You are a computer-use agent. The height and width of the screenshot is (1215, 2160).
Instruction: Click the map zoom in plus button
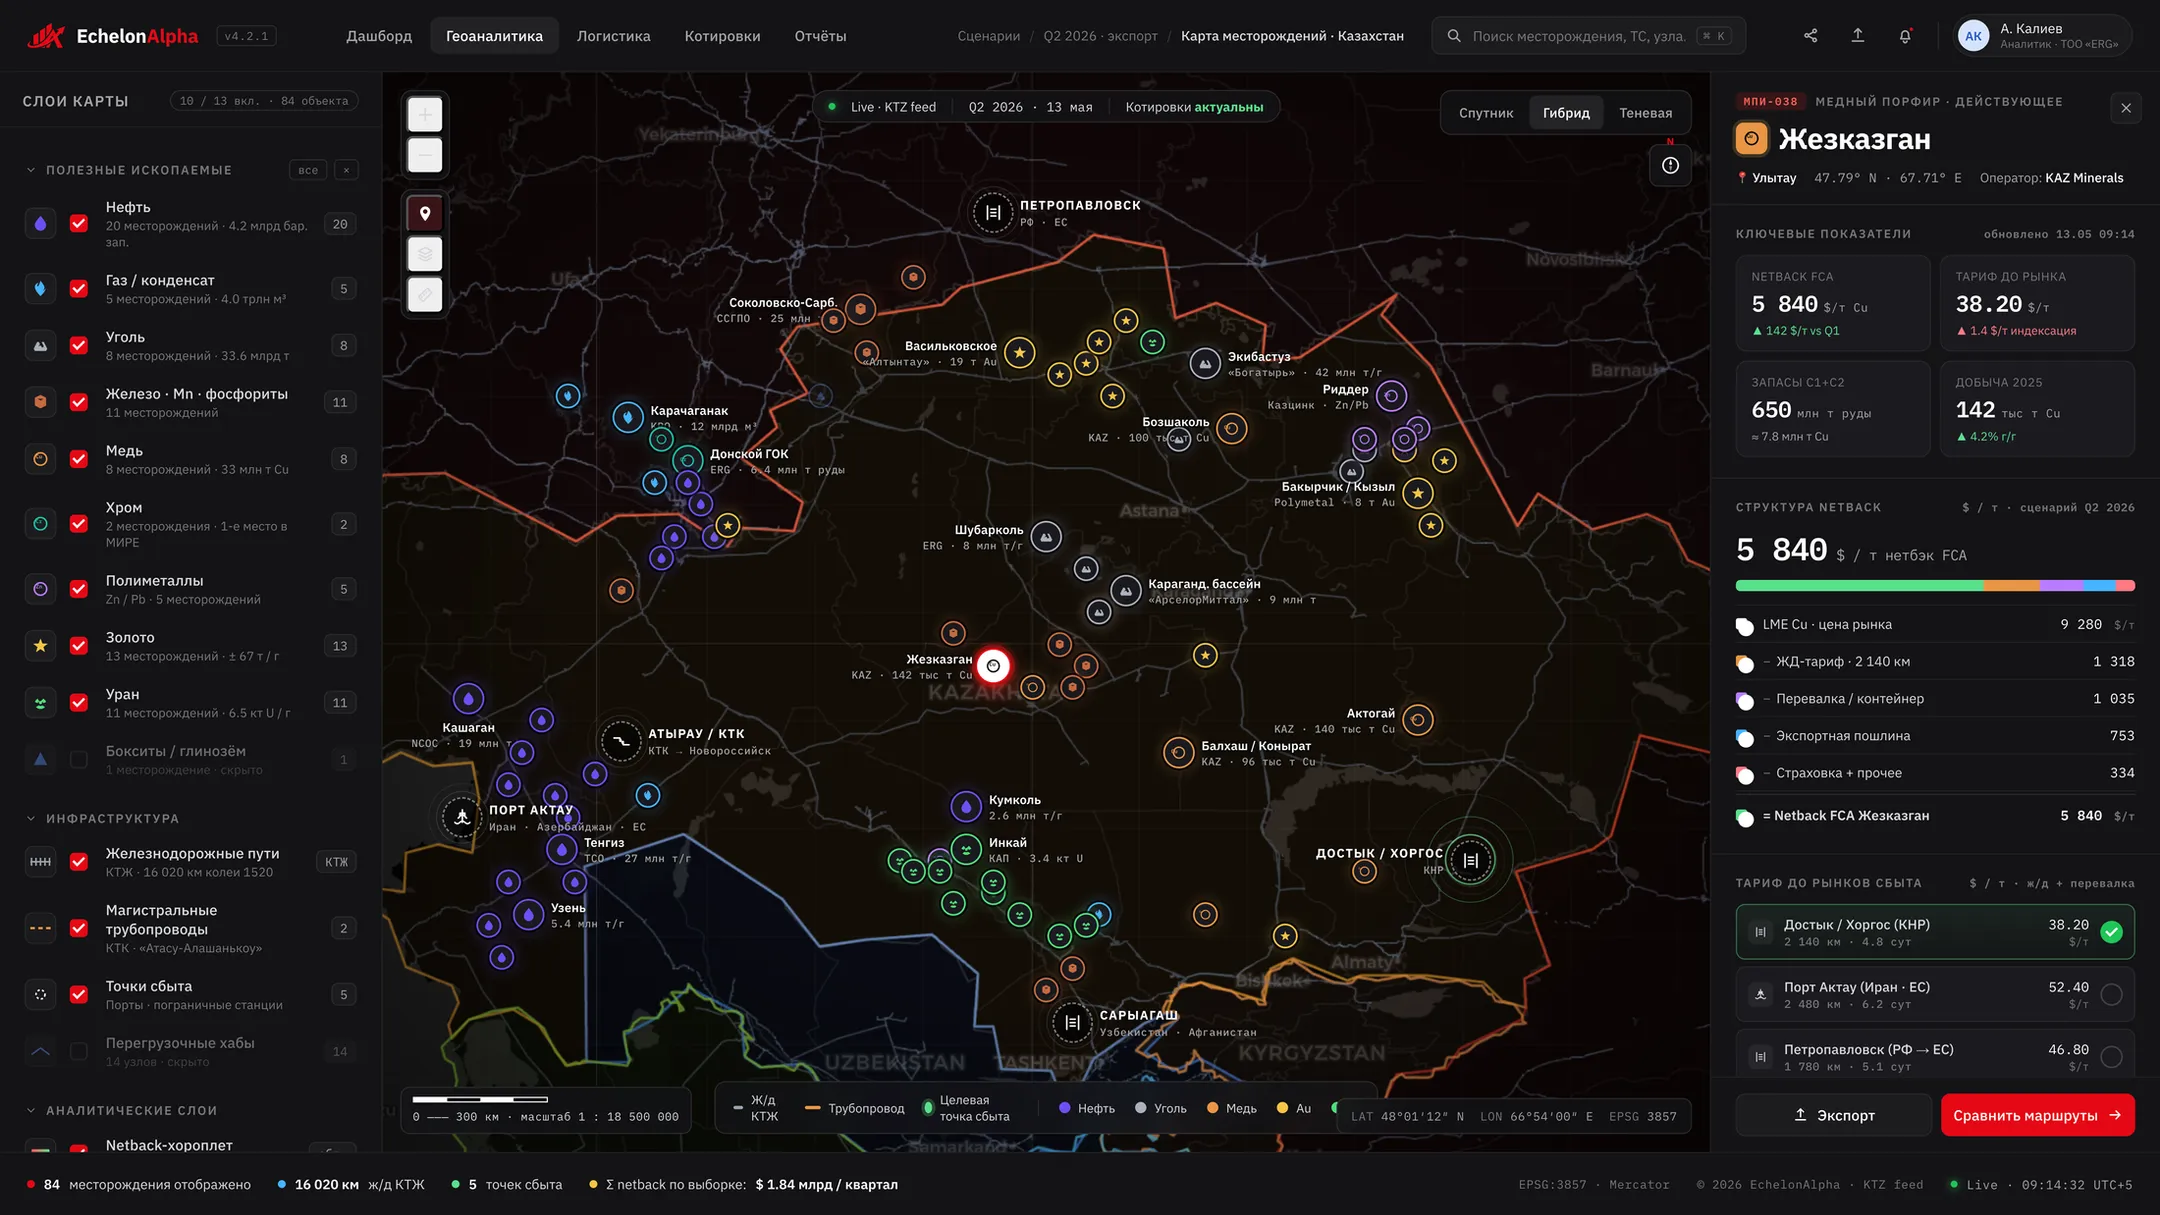[x=425, y=115]
